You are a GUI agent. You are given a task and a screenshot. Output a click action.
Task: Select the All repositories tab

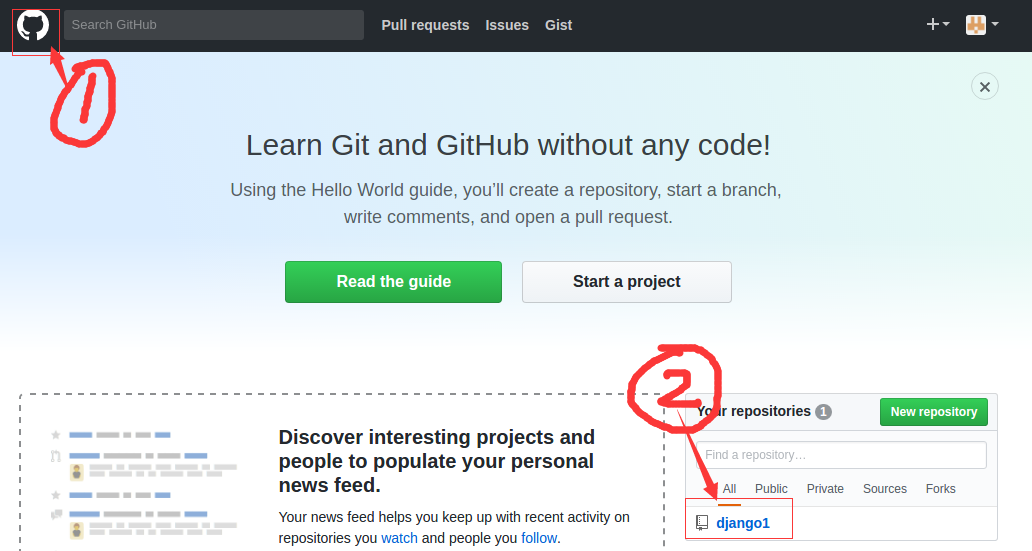pos(729,489)
